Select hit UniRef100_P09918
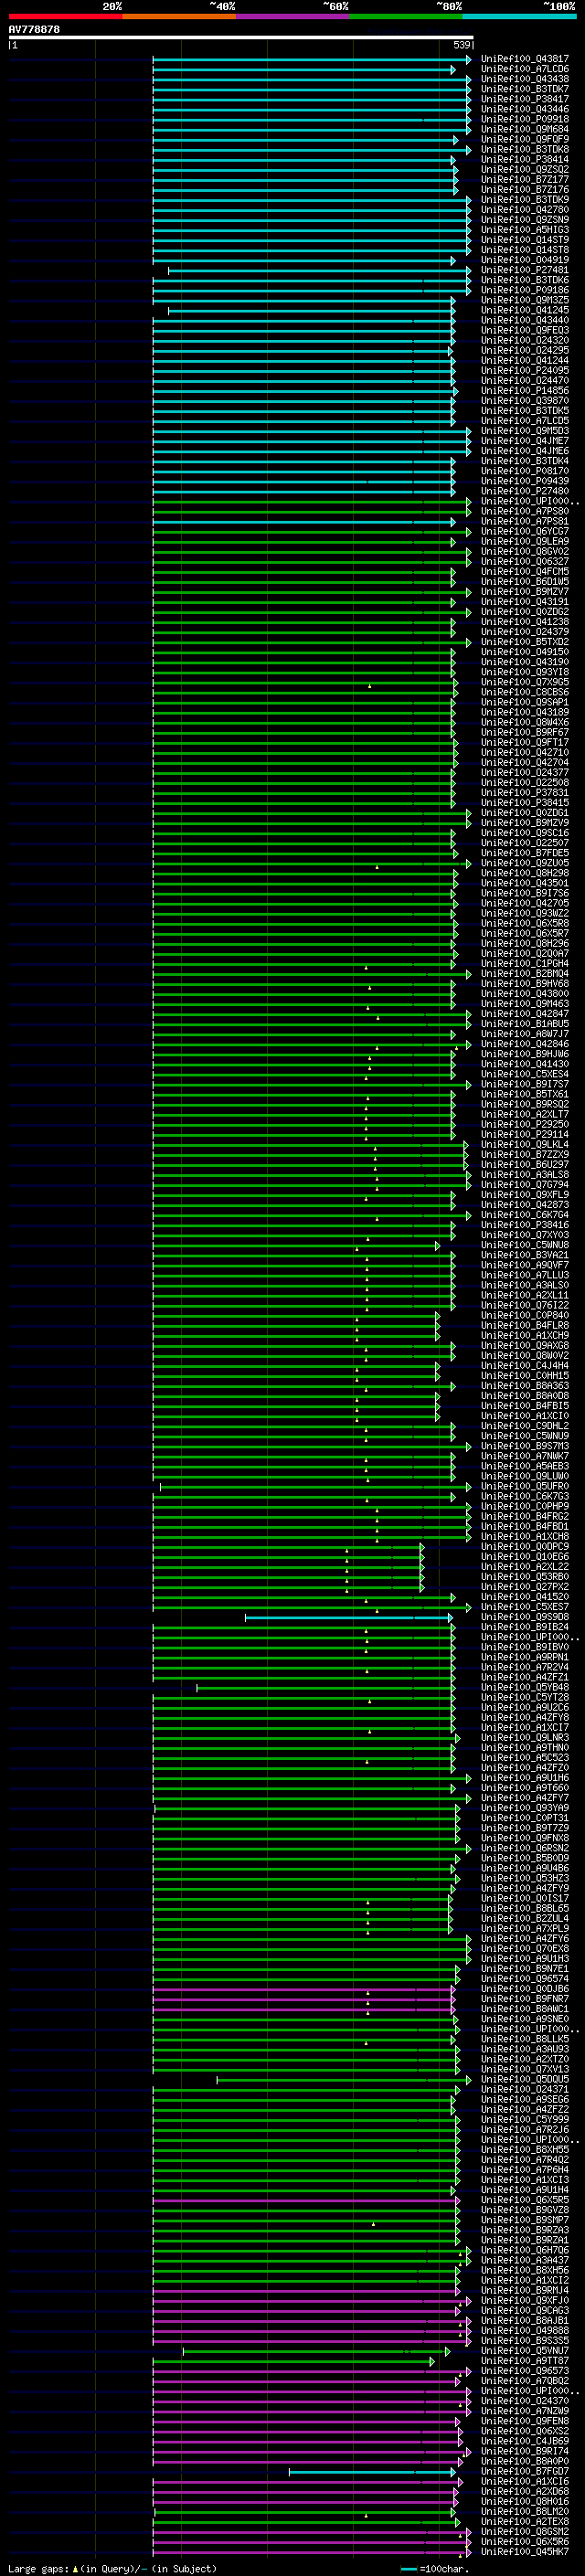Screen dimensions: 585x2576 525,119
